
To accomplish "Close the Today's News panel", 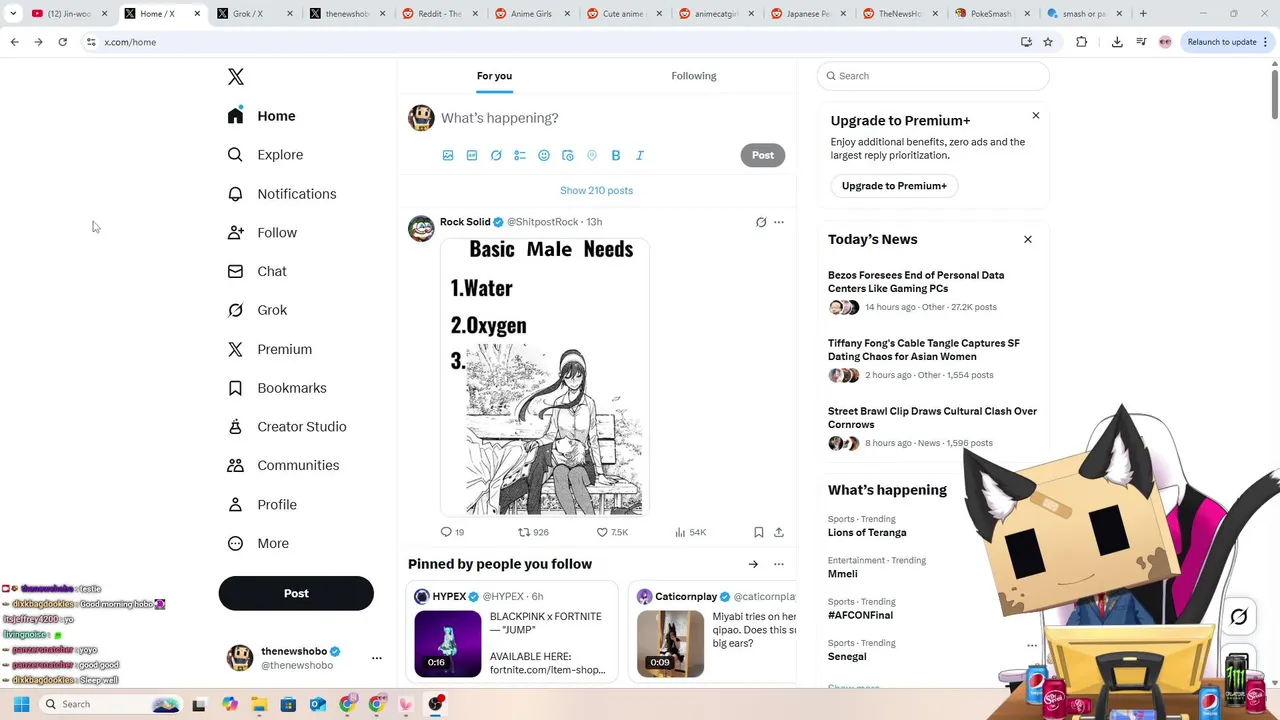I will coord(1027,239).
